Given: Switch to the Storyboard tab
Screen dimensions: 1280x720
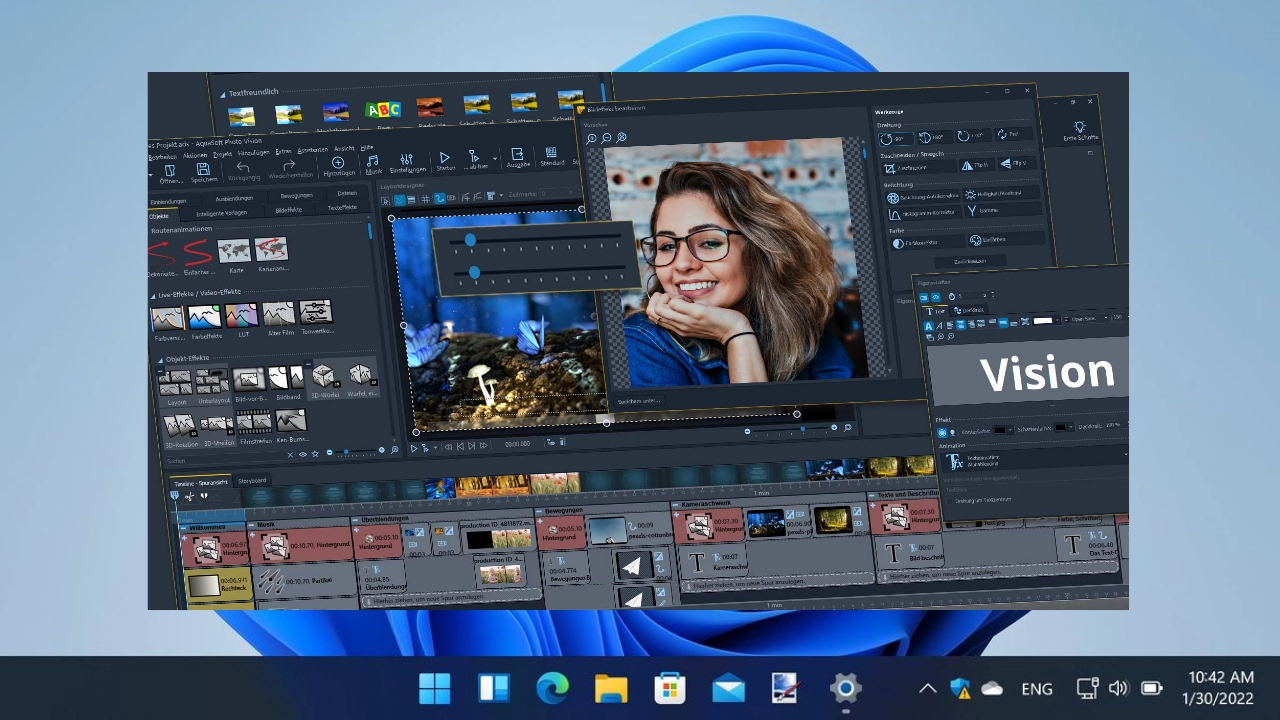Looking at the screenshot, I should pyautogui.click(x=252, y=480).
